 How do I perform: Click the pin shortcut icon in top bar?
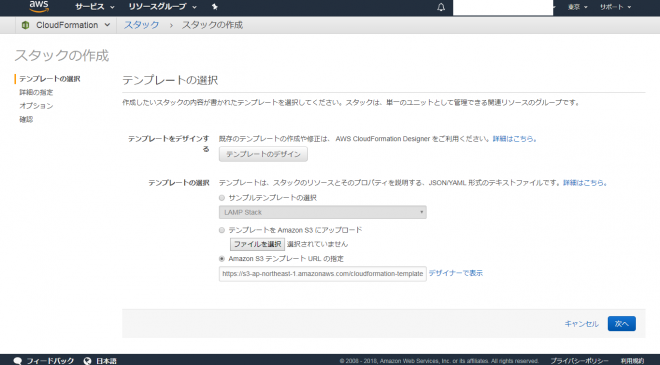tap(215, 7)
